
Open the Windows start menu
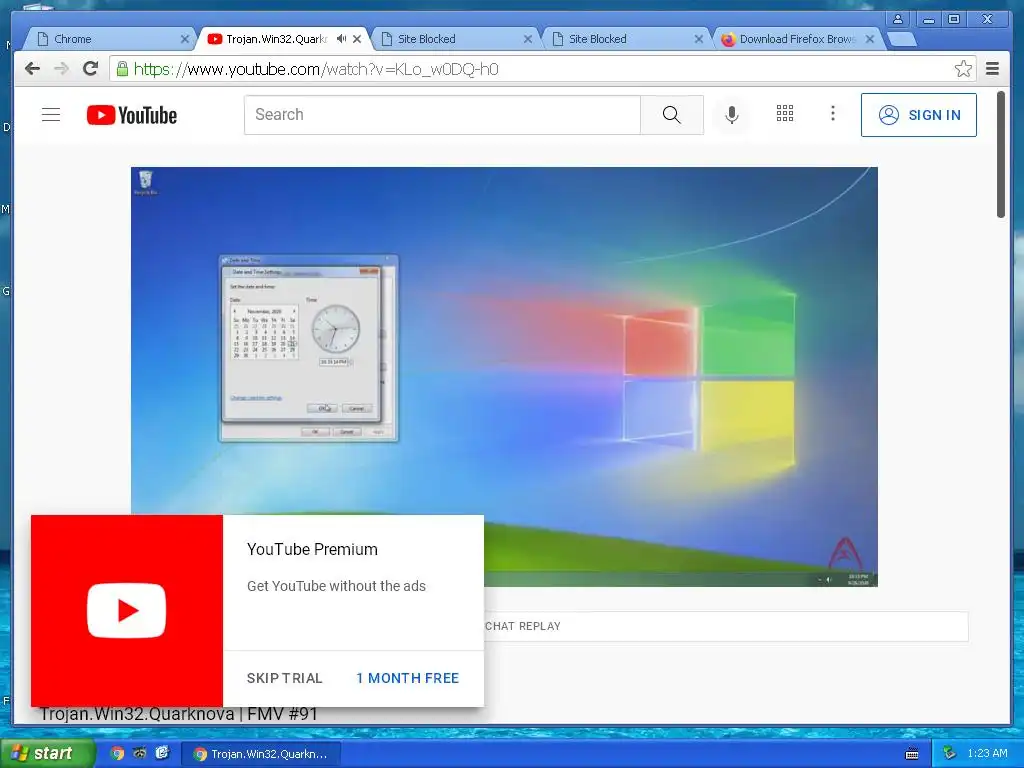click(46, 753)
